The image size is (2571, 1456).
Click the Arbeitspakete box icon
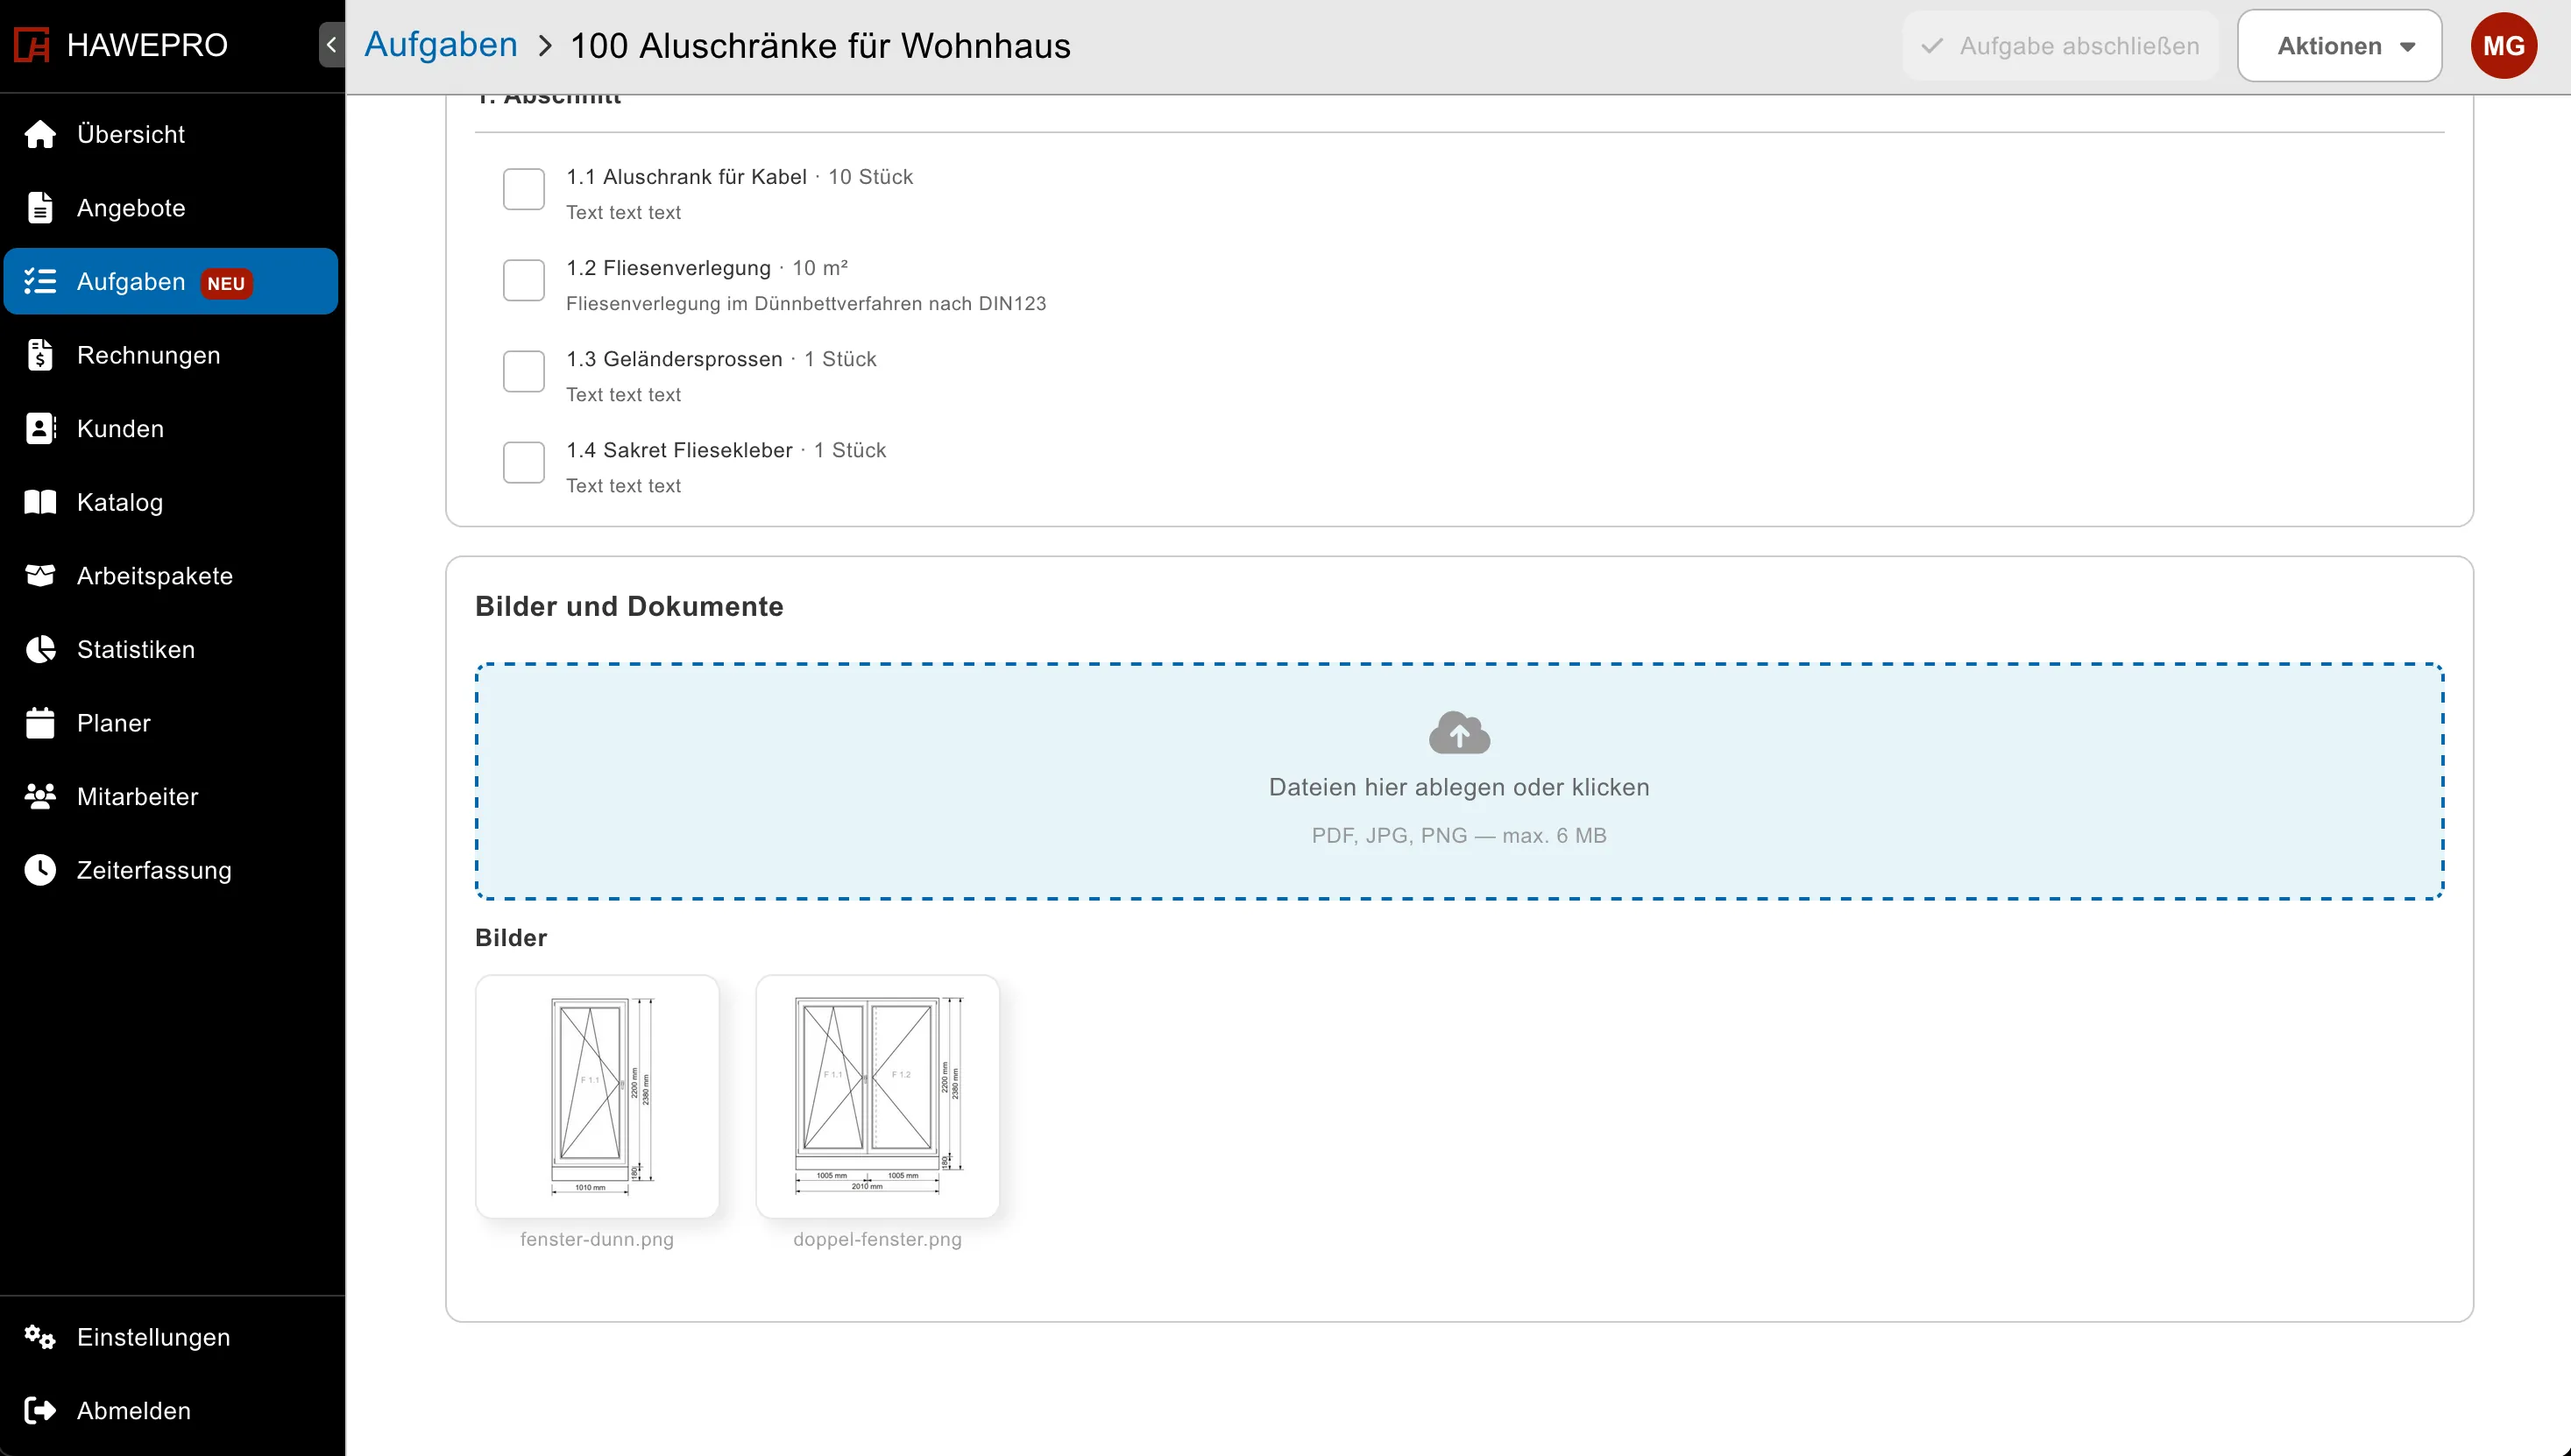point(40,575)
